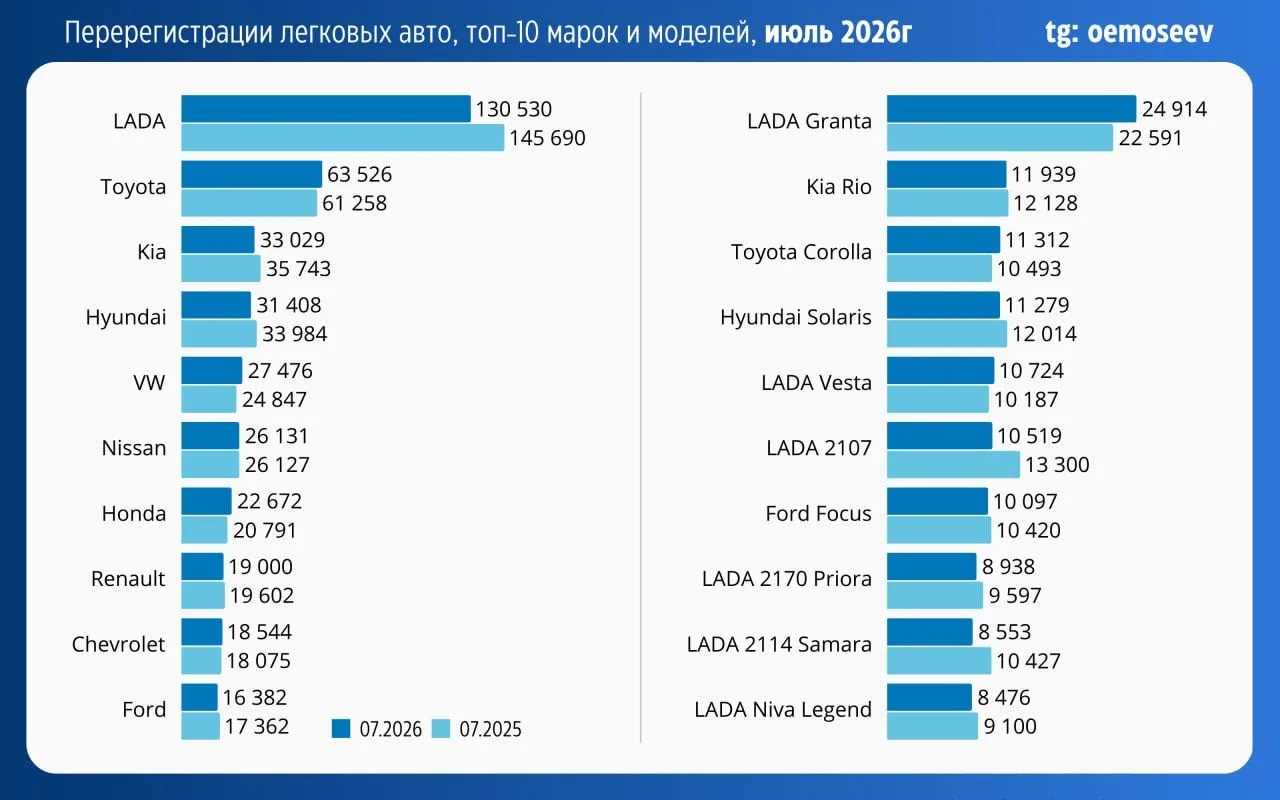
Task: Select the "Chevrolet" brand label
Action: 119,644
